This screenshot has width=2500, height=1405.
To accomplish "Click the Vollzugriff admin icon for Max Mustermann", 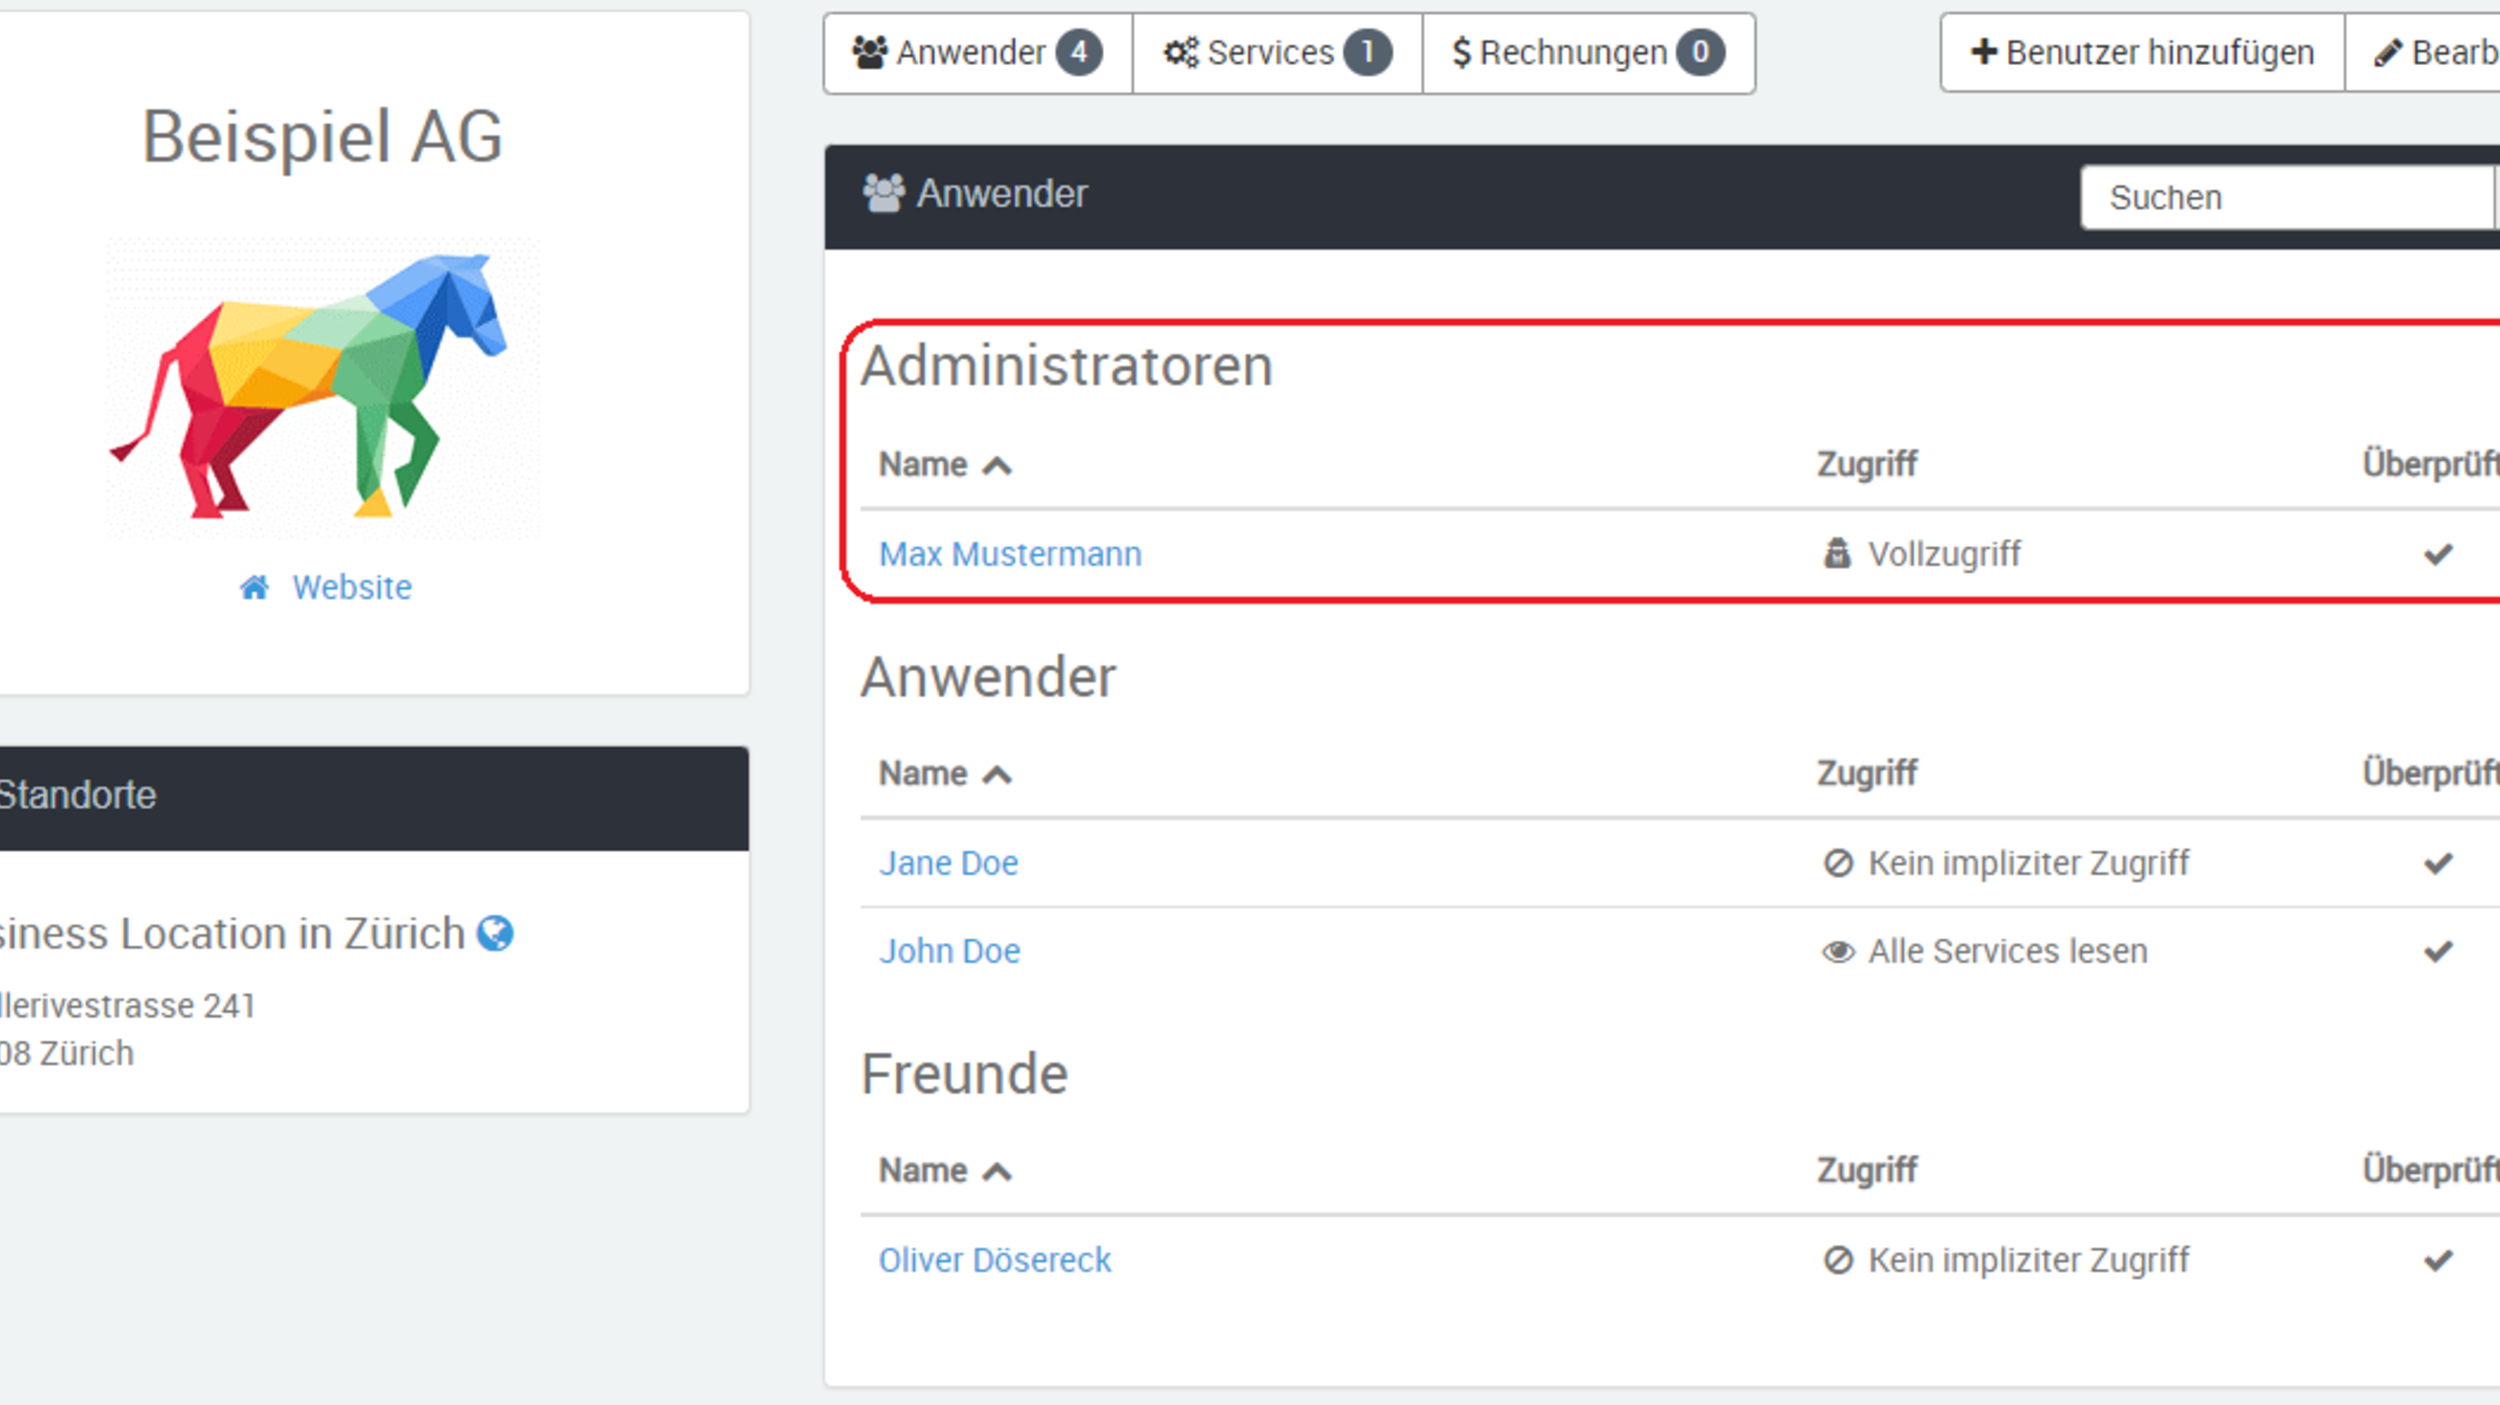I will tap(1837, 553).
